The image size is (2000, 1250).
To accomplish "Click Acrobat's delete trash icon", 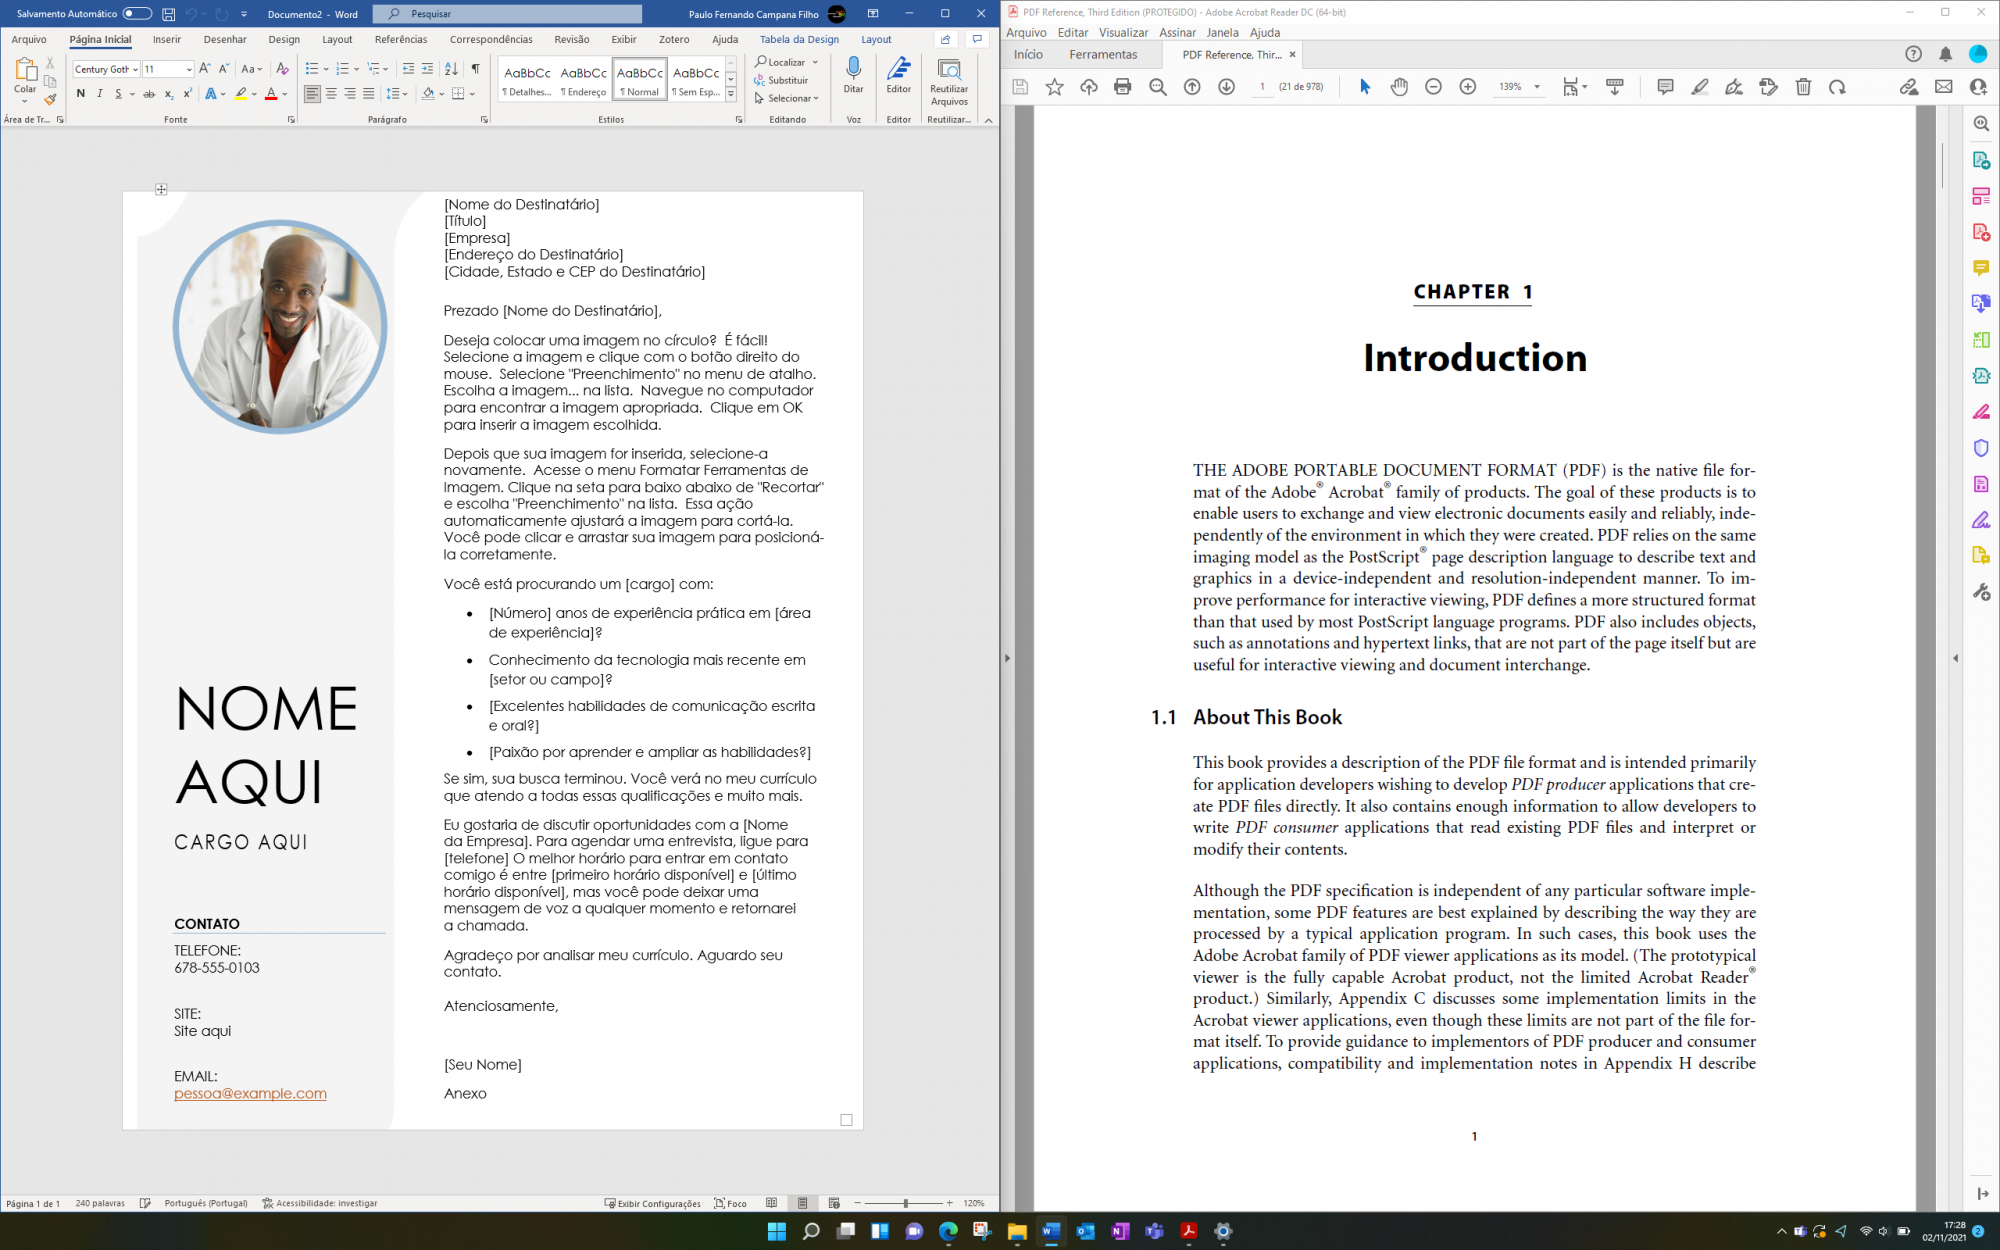I will click(x=1803, y=87).
